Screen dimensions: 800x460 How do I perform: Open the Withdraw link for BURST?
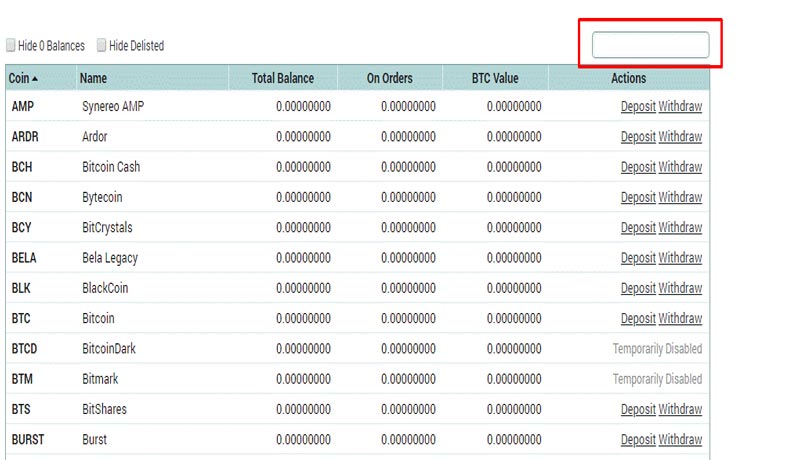(680, 439)
